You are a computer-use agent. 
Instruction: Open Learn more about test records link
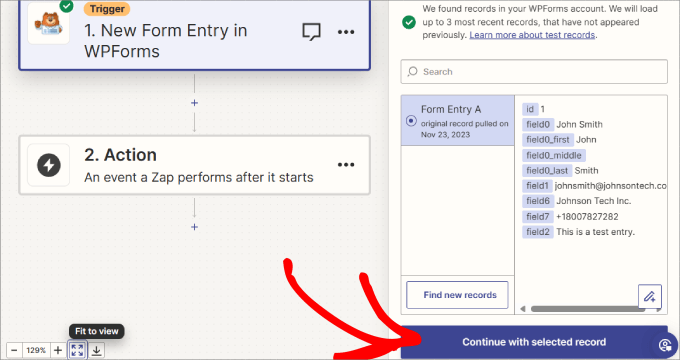(532, 35)
